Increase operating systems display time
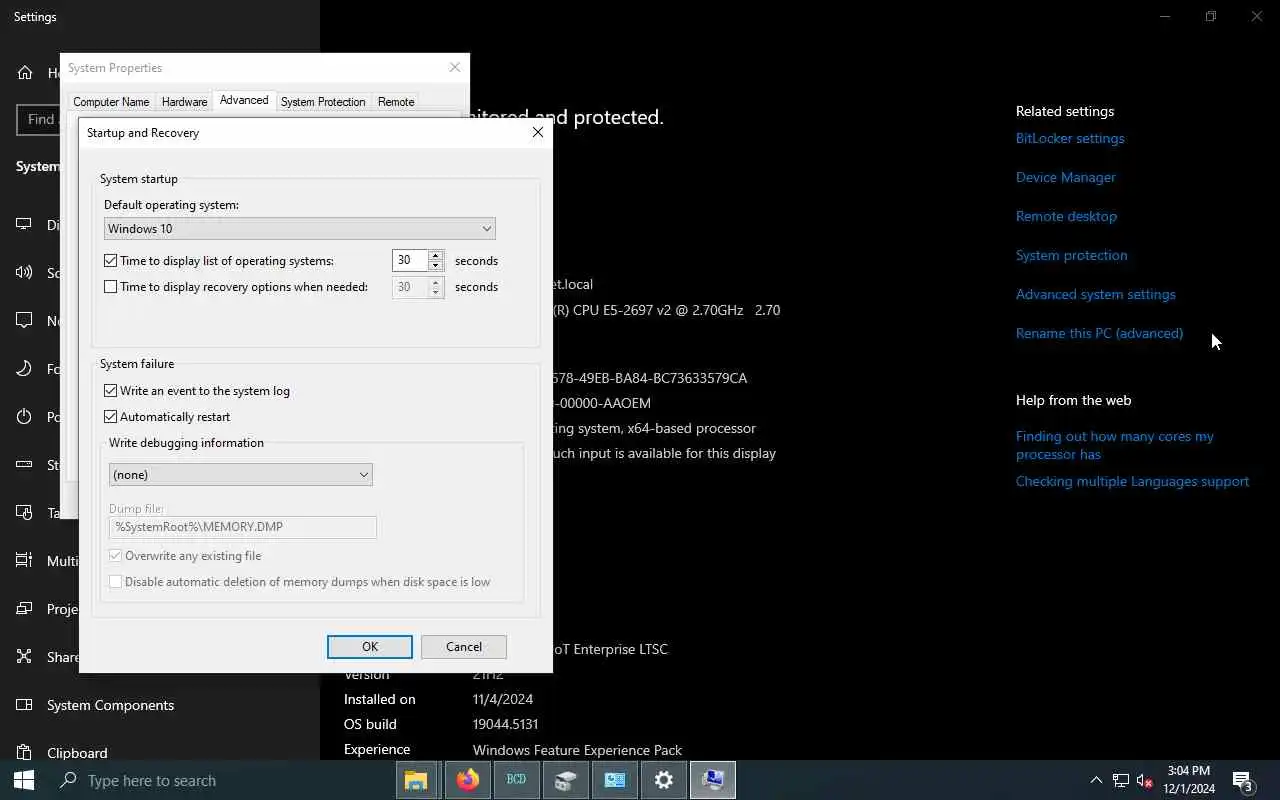The height and width of the screenshot is (800, 1280). [x=436, y=255]
